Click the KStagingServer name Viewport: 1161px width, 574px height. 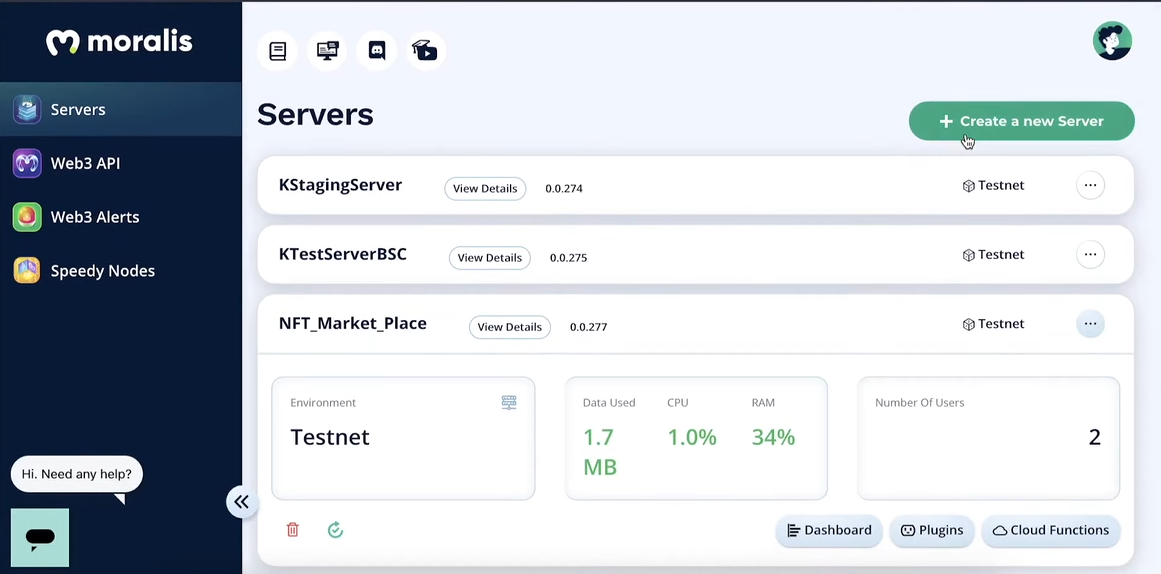coord(341,185)
